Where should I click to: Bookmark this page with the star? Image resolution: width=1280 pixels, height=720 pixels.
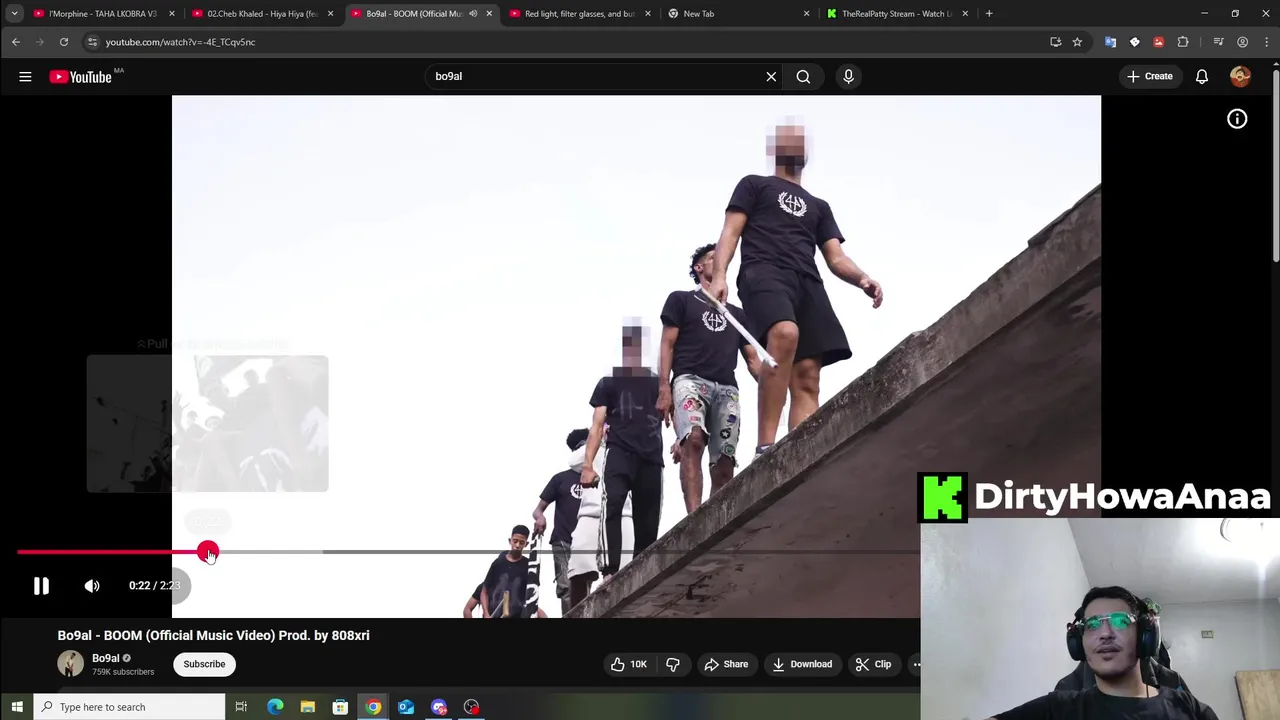tap(1077, 42)
